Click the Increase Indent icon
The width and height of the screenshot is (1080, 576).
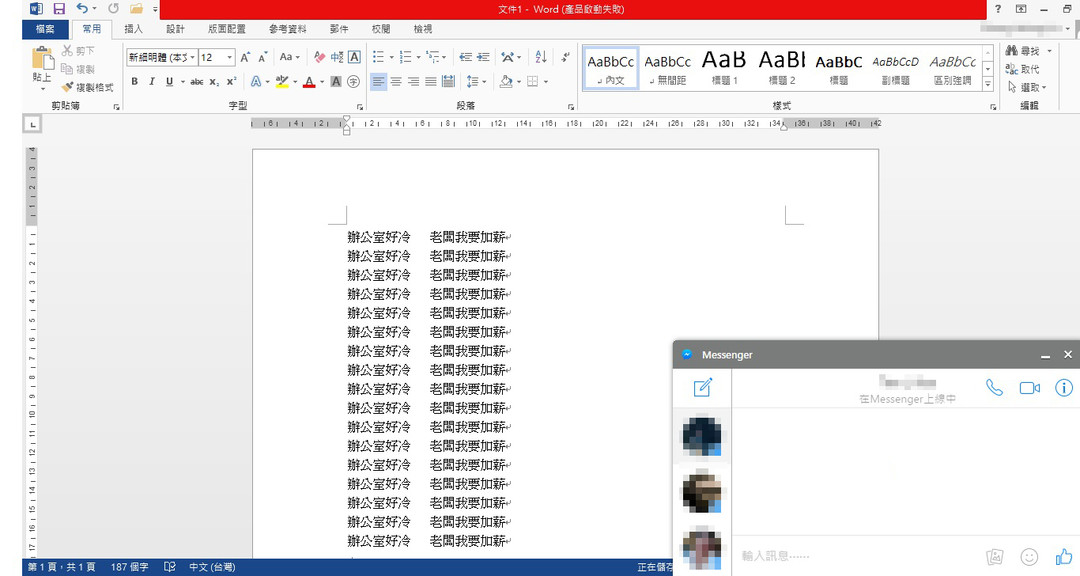(x=483, y=57)
